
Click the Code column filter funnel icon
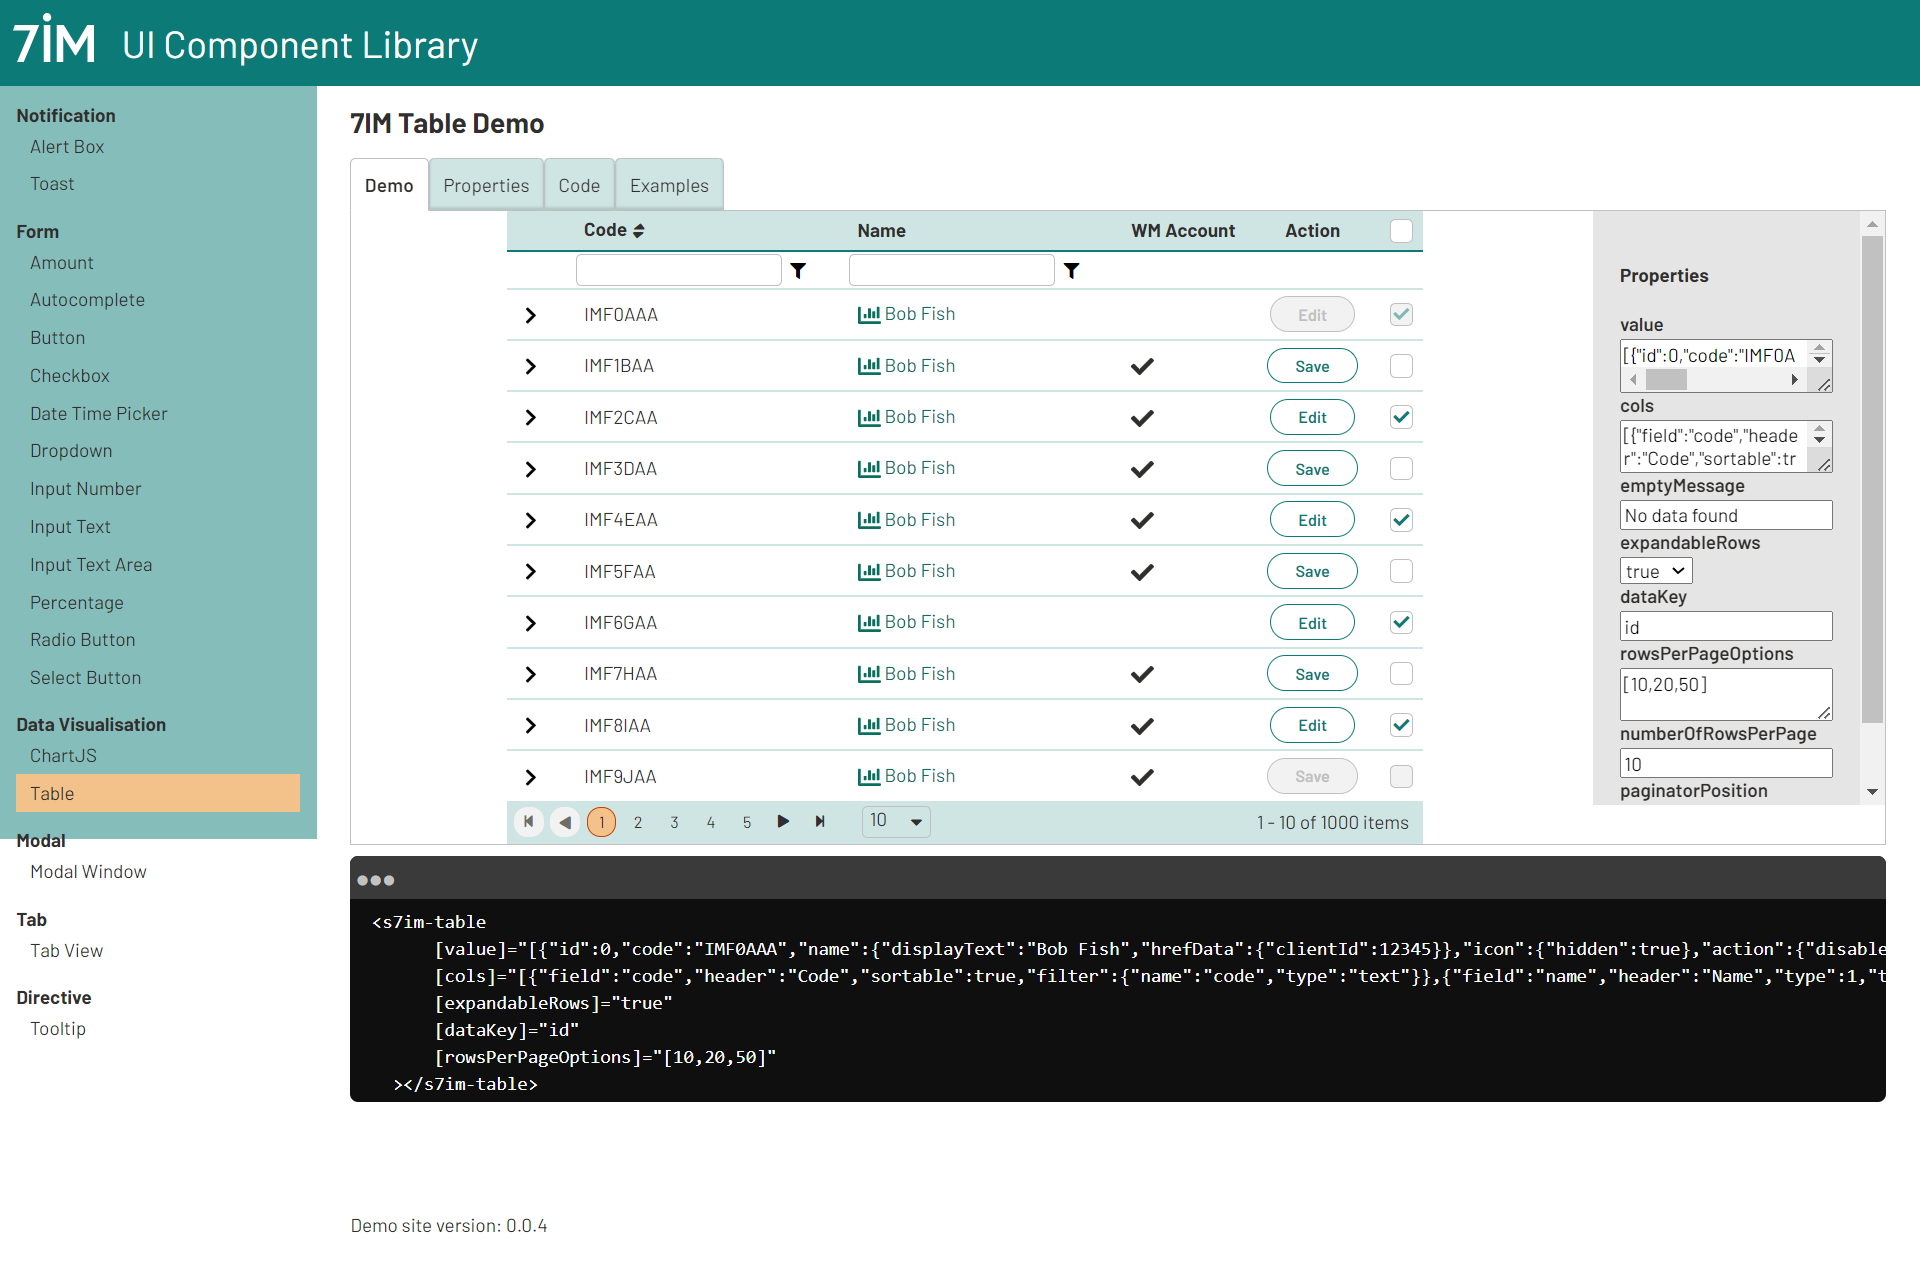798,271
